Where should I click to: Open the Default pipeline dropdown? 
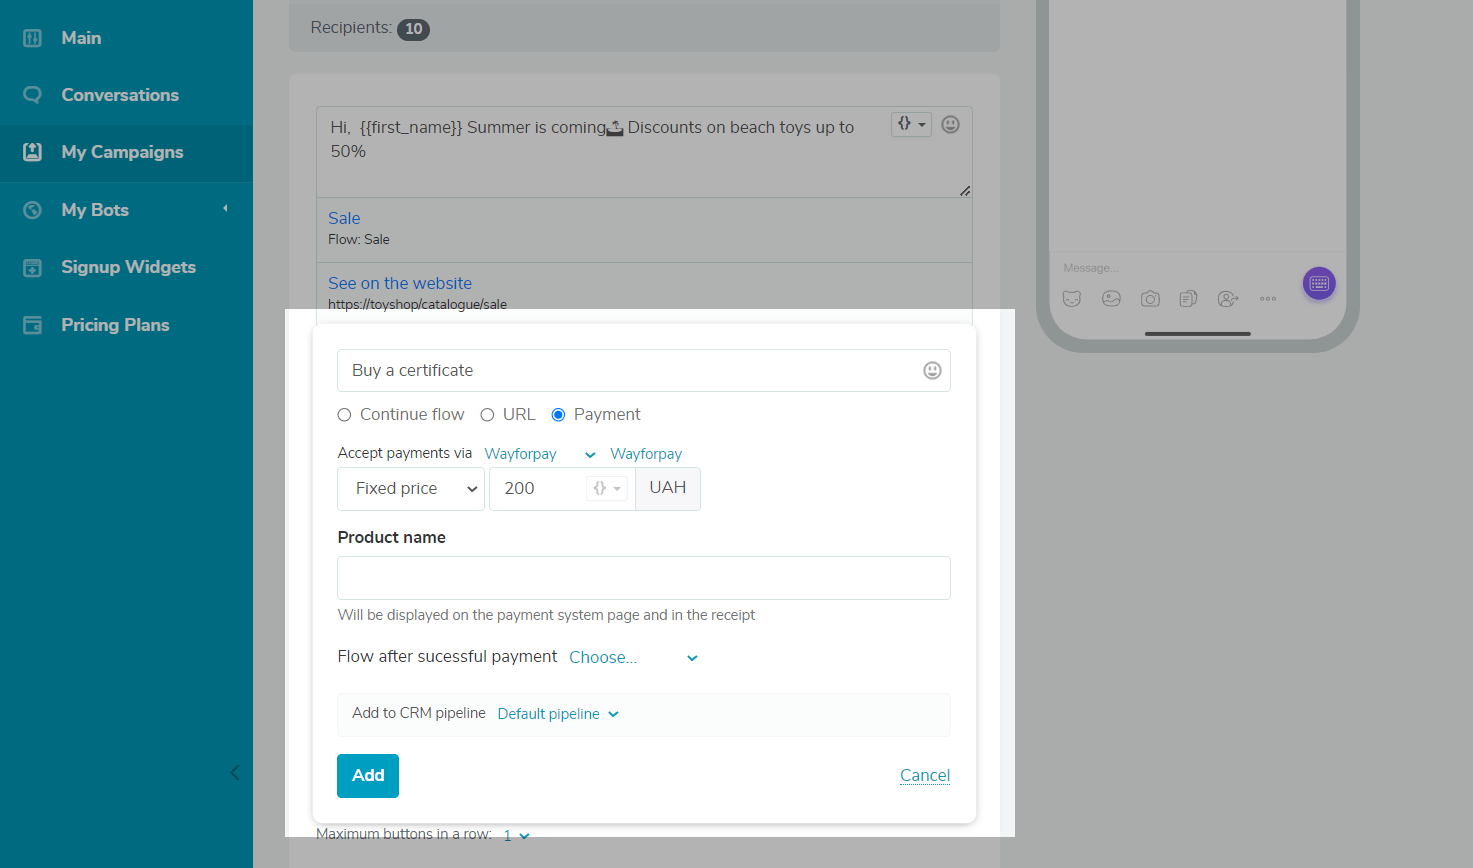point(558,714)
